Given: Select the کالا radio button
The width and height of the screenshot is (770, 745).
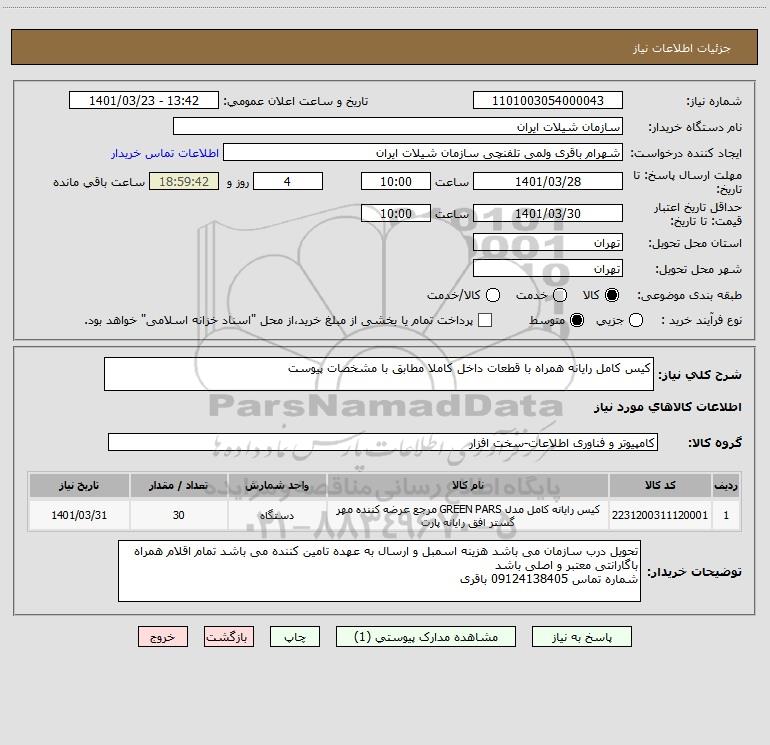Looking at the screenshot, I should [x=612, y=295].
